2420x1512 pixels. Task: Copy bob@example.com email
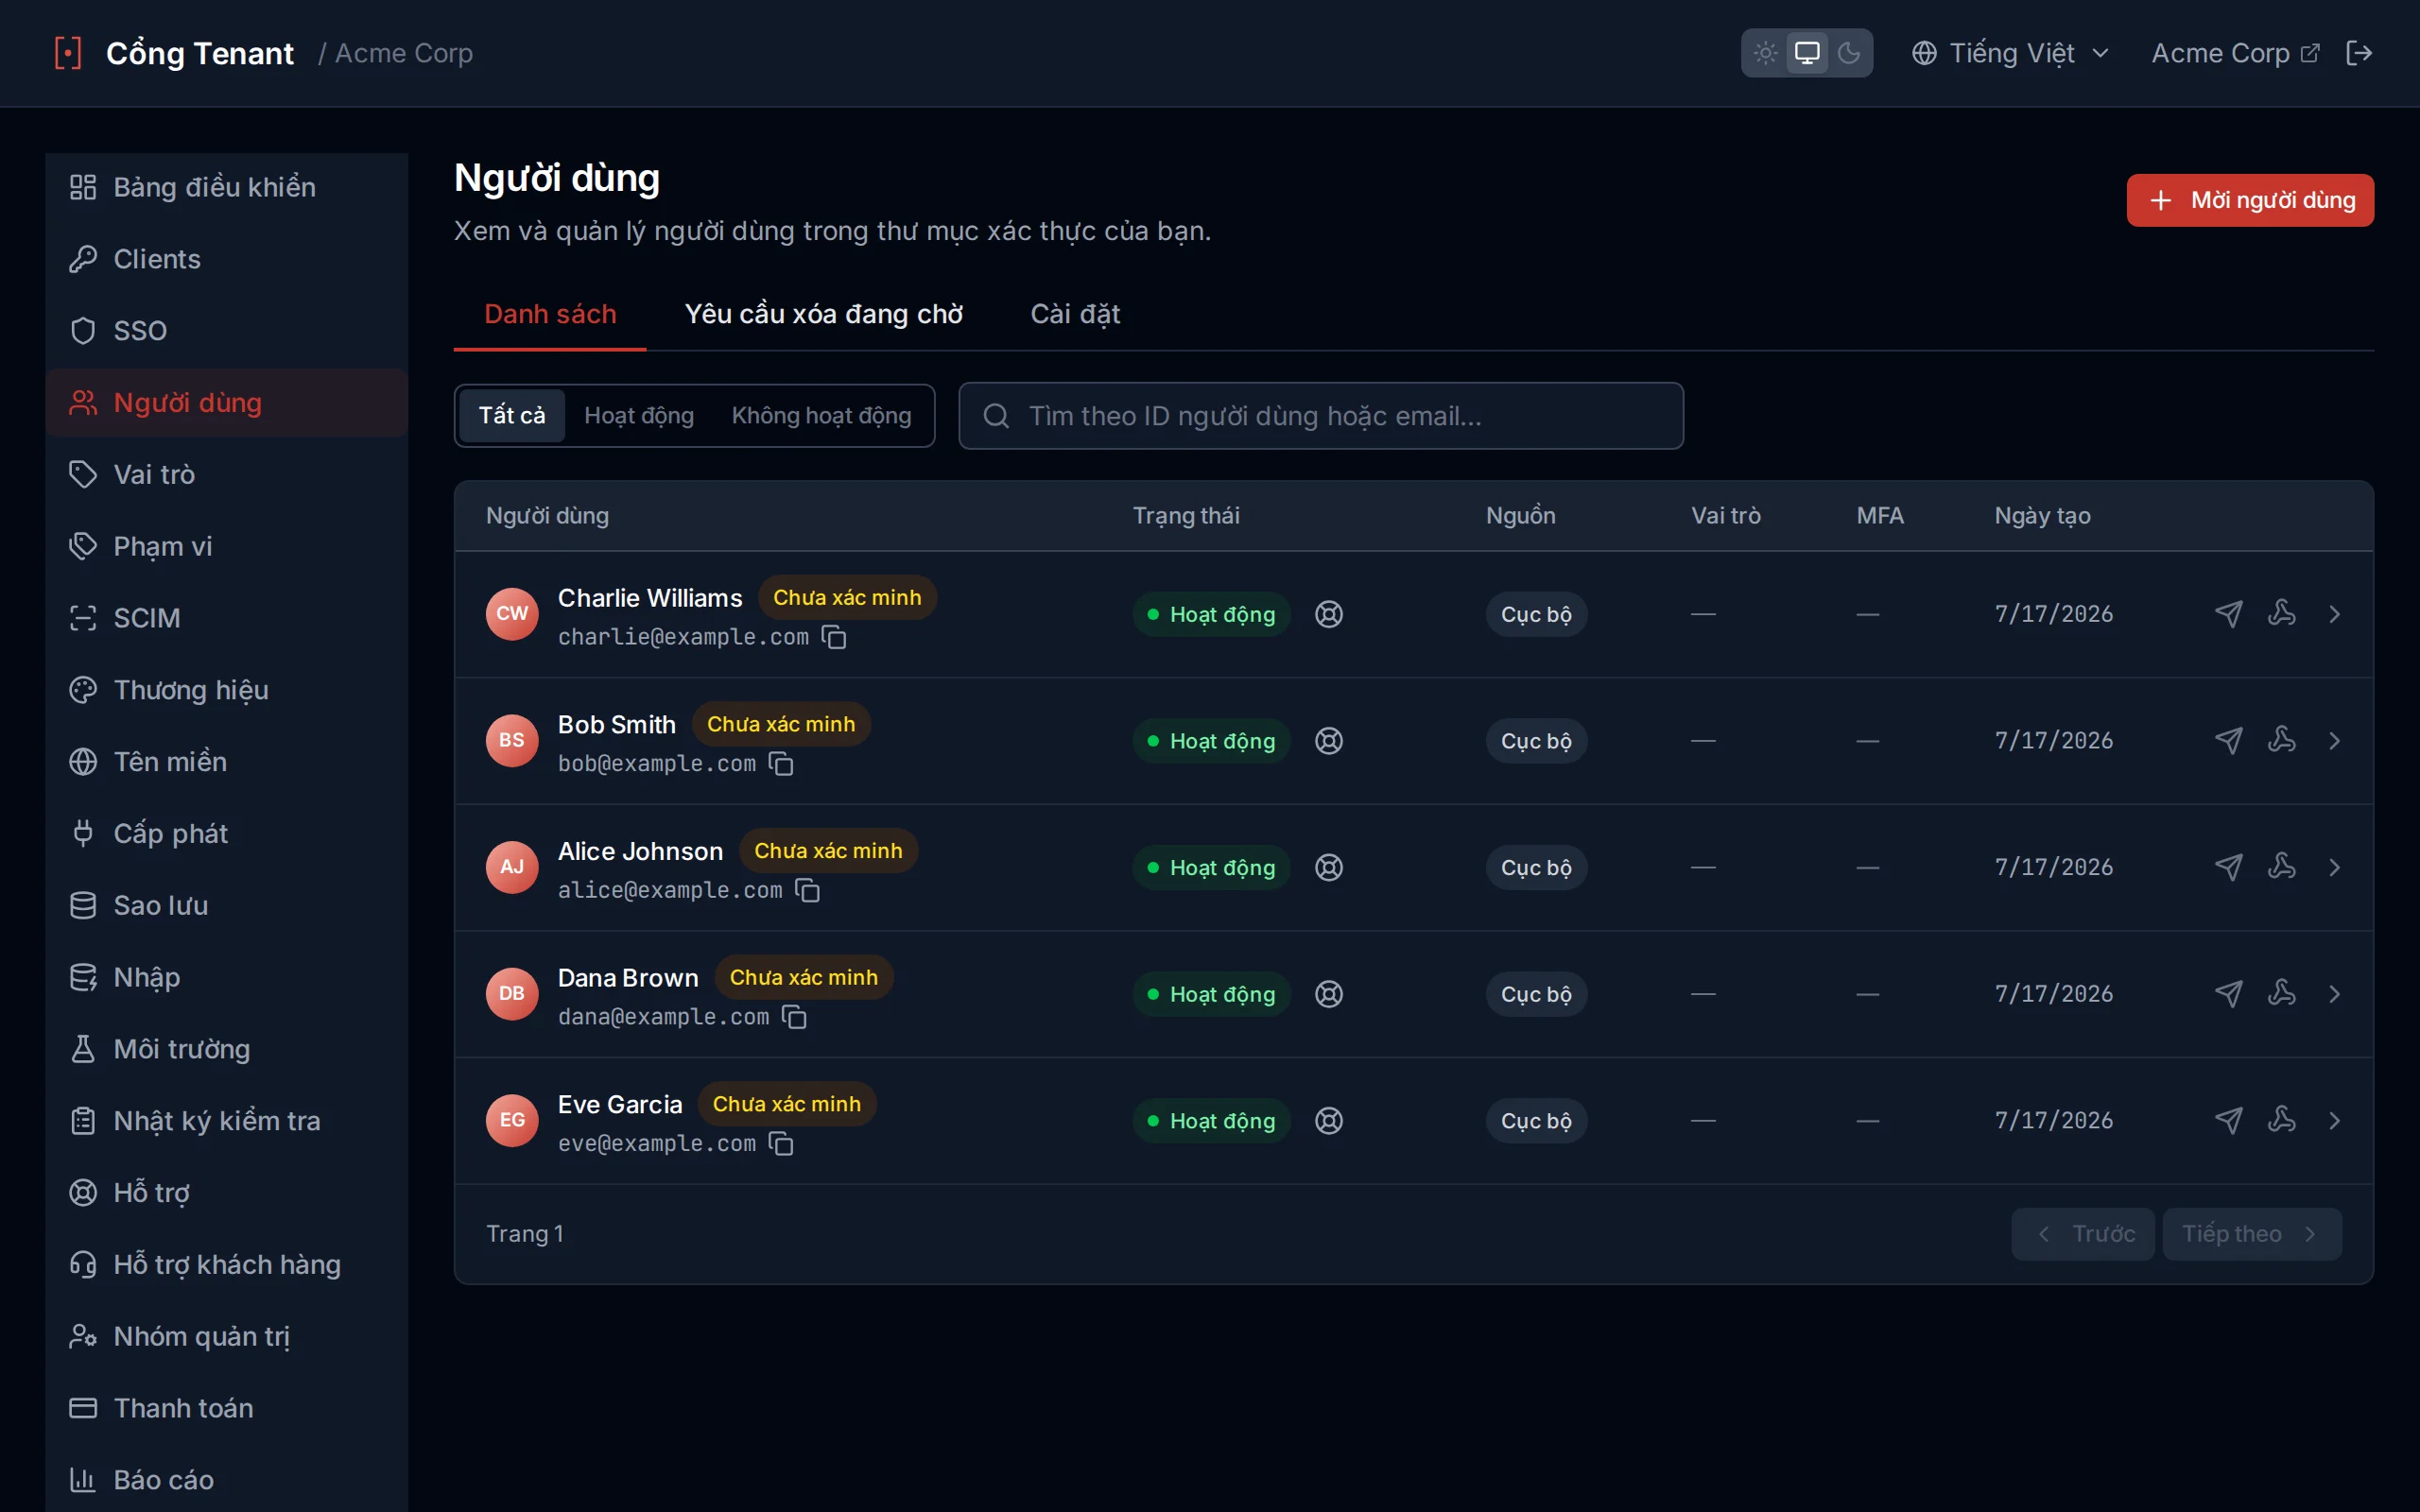781,764
